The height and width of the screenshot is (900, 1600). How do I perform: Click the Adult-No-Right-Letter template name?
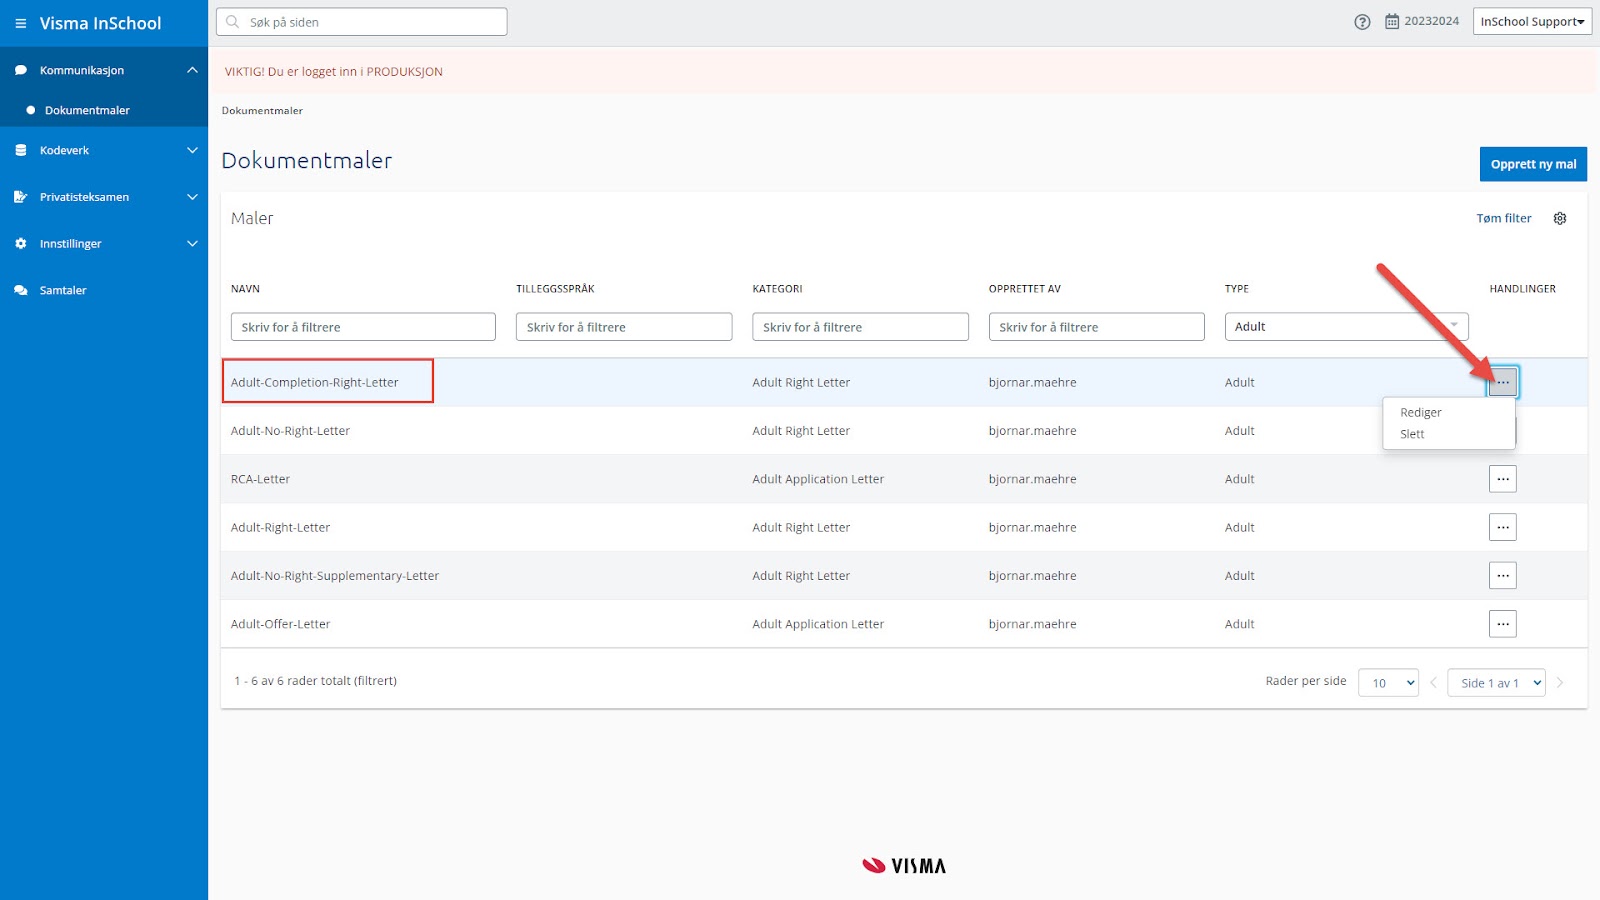[290, 431]
